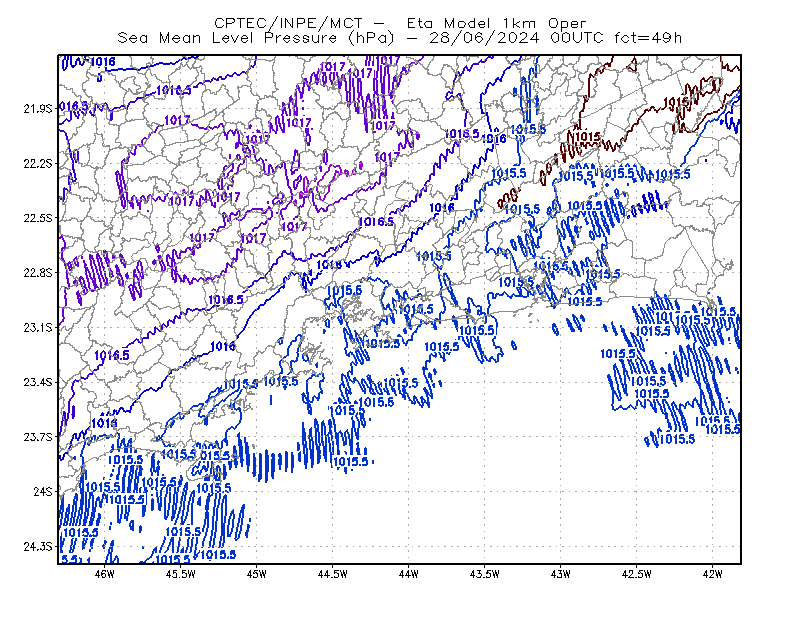The height and width of the screenshot is (618, 800).
Task: Click the 44.5W longitude label
Action: 333,574
